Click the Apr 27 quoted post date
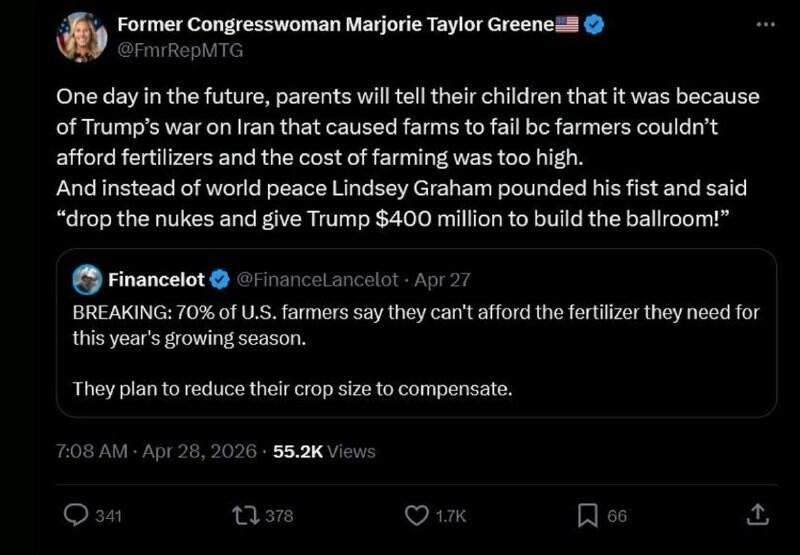 click(x=442, y=280)
